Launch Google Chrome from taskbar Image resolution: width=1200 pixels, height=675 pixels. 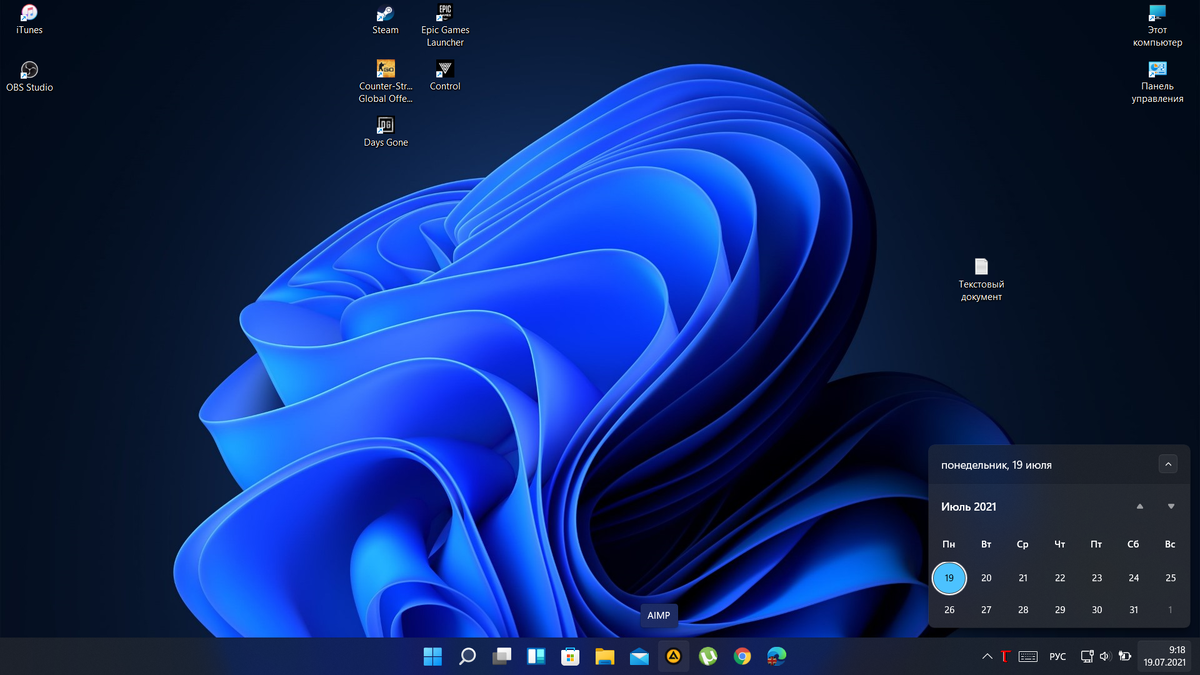(x=742, y=657)
